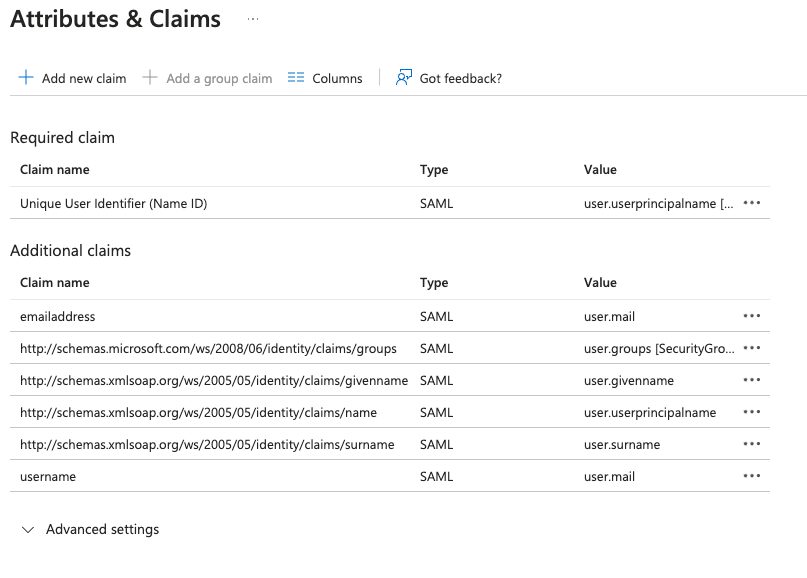Click the user.groups [SecurityGro... value
The image size is (807, 578).
[659, 348]
